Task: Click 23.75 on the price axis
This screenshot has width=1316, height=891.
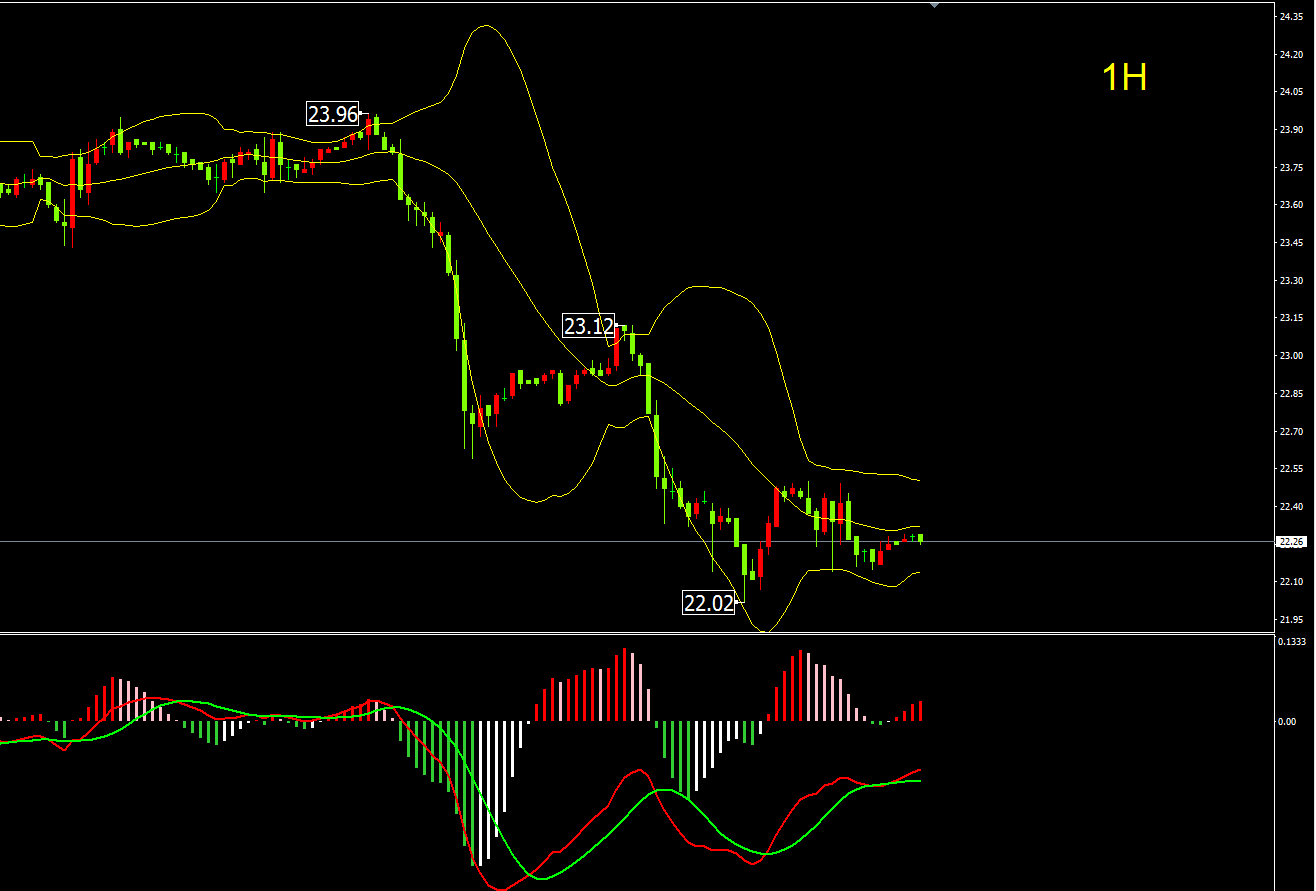Action: coord(1291,168)
